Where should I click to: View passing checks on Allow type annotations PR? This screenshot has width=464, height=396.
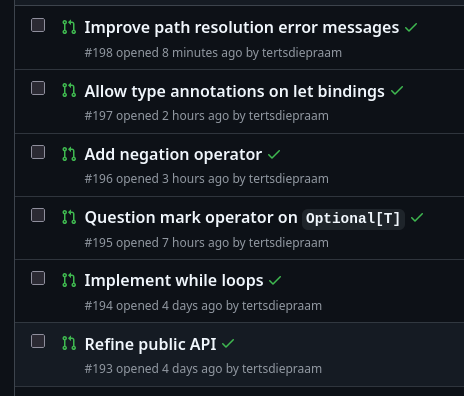[397, 90]
